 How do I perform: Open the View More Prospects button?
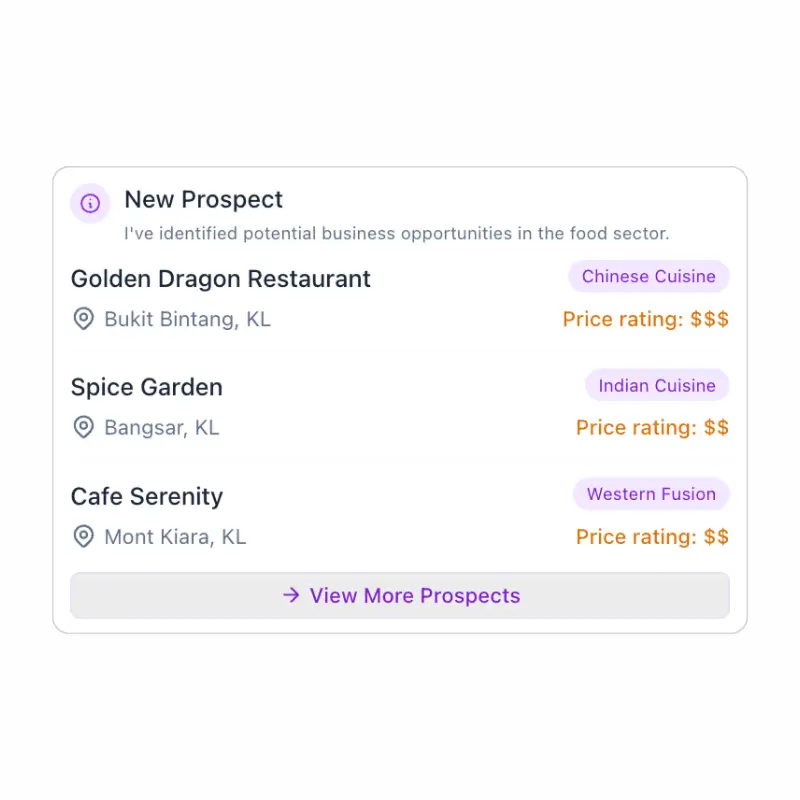click(x=400, y=595)
